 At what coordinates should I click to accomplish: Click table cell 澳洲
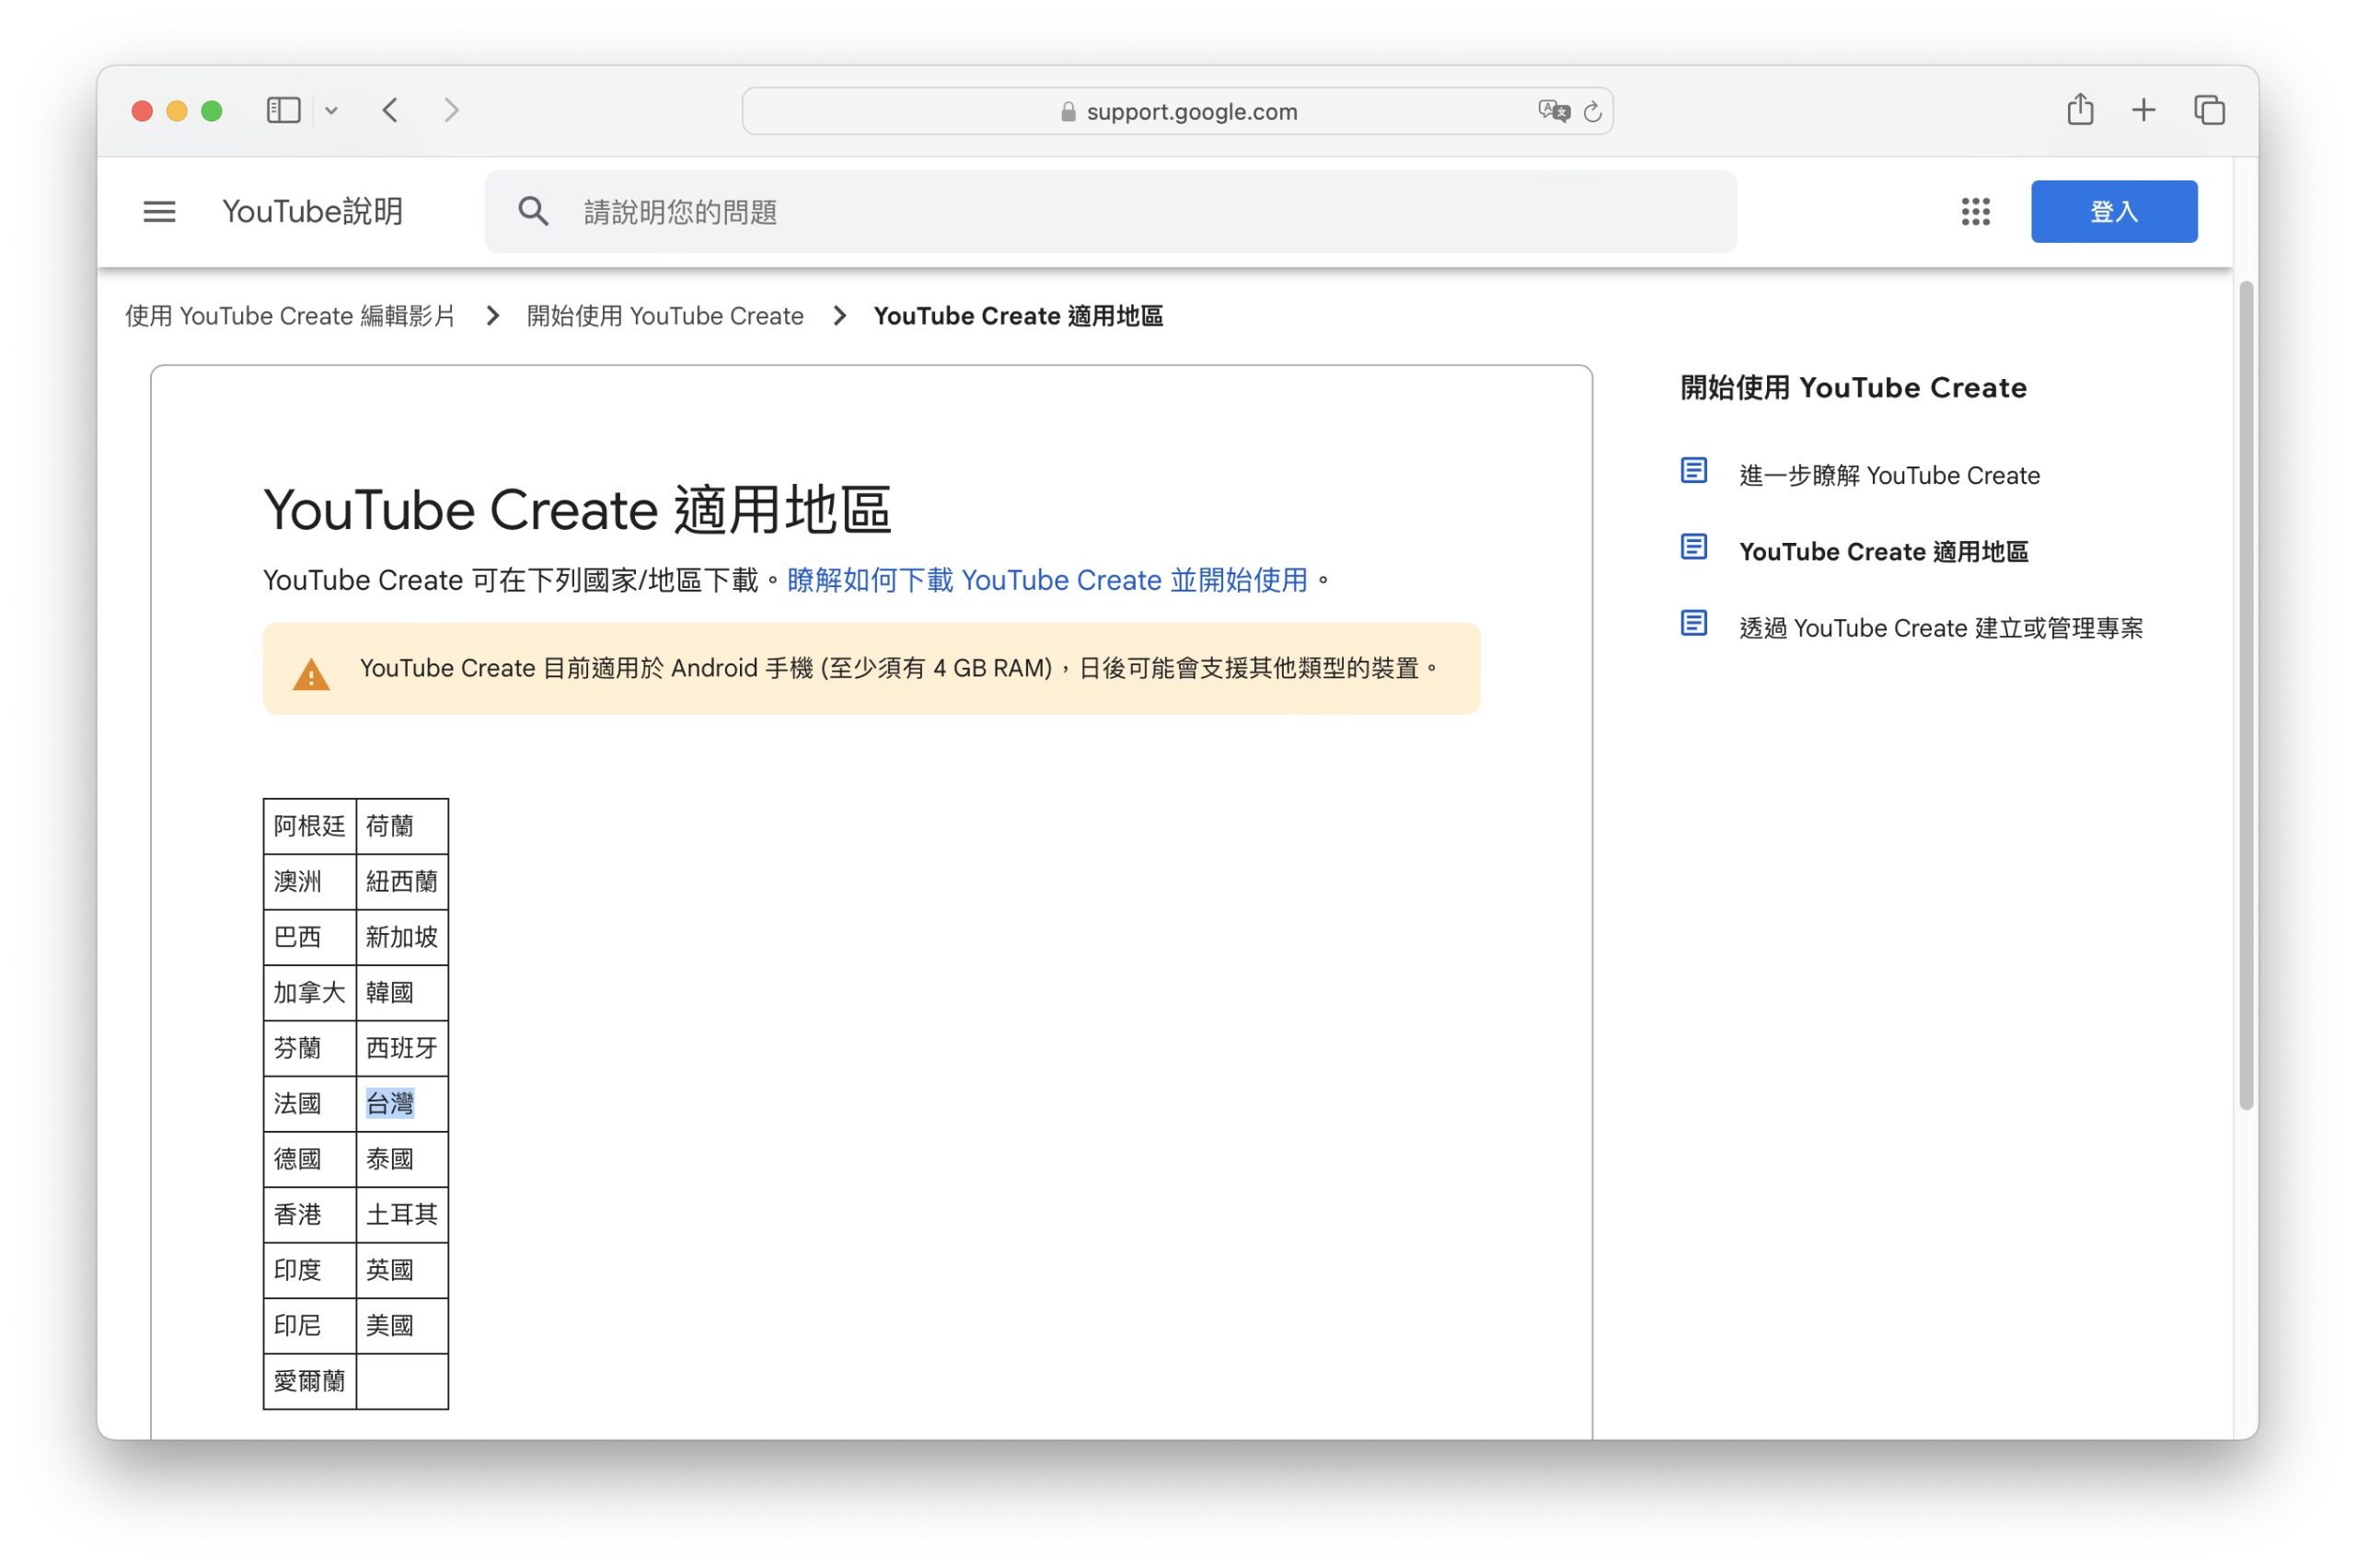[309, 882]
